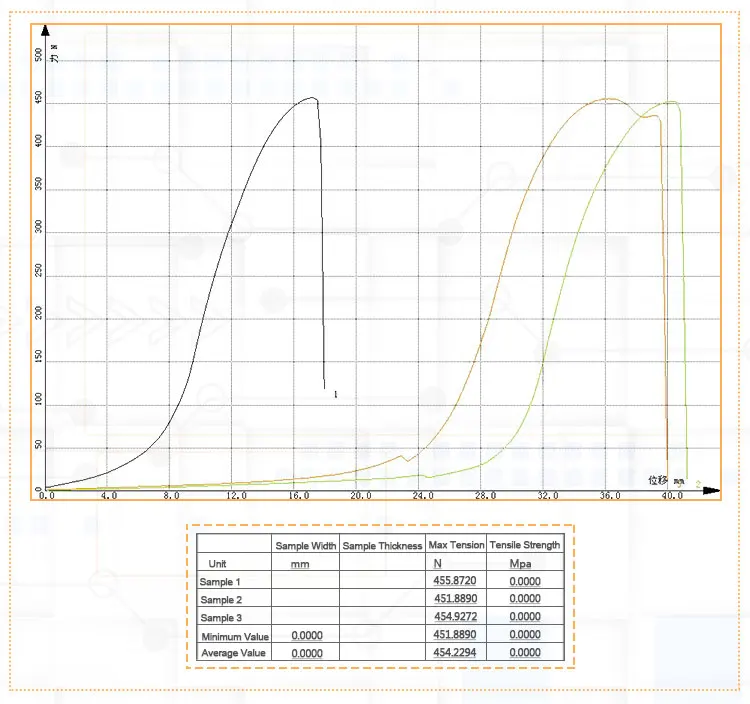
Task: Click the 'Sample Width' column header
Action: [306, 546]
